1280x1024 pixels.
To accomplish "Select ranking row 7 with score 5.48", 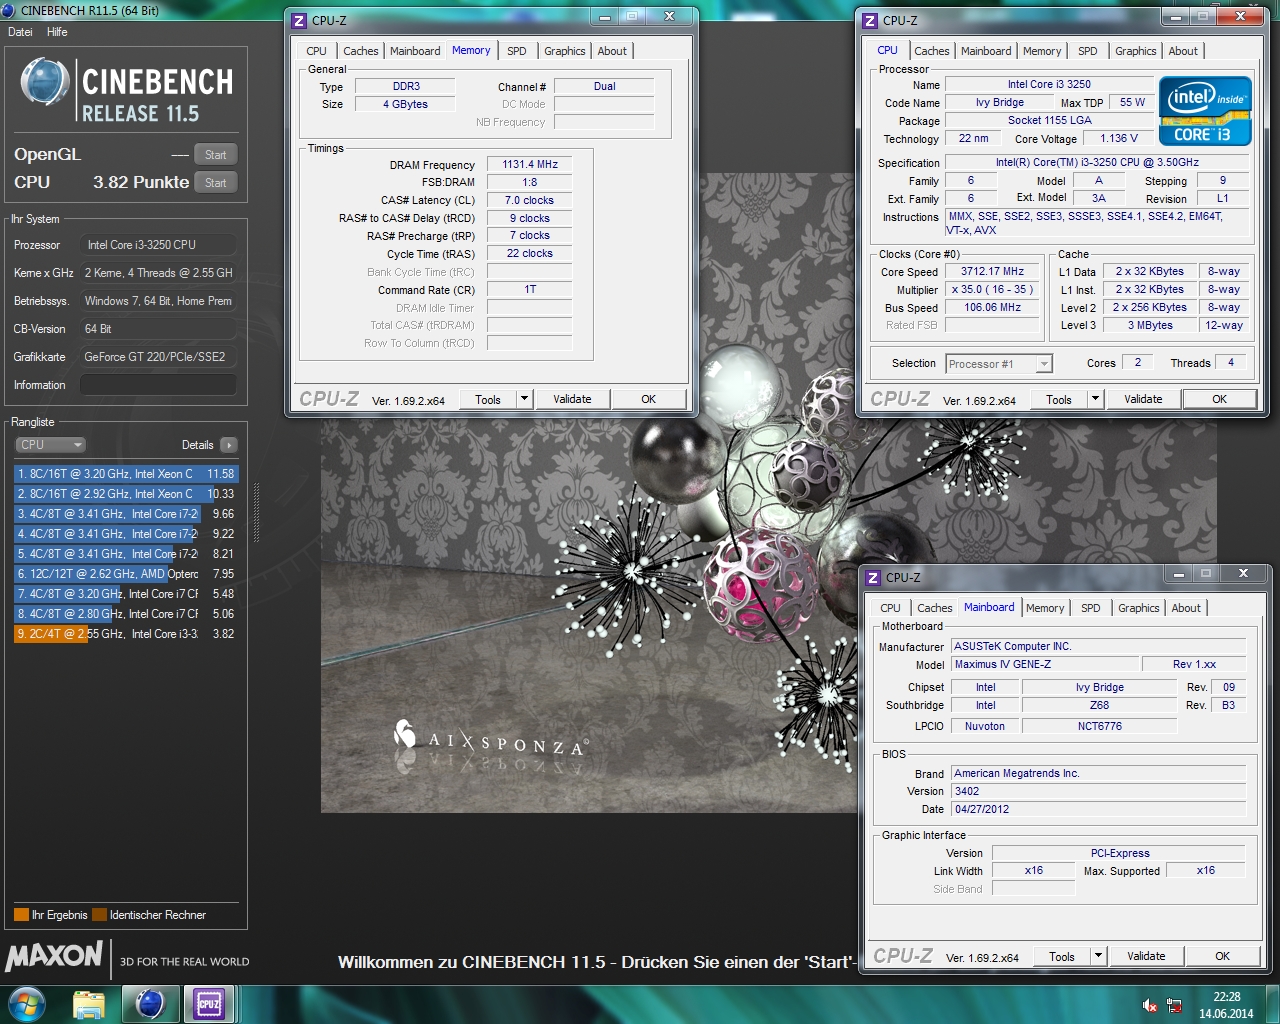I will [126, 594].
